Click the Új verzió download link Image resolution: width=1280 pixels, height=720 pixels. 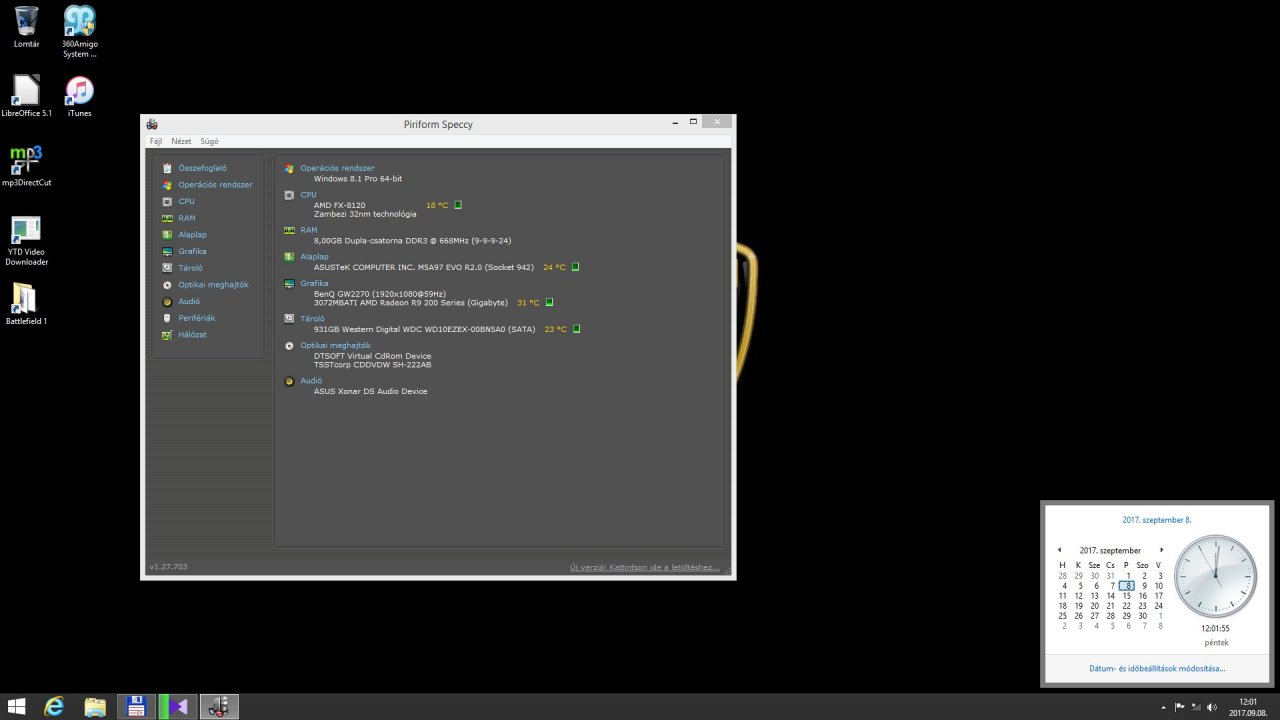point(645,567)
